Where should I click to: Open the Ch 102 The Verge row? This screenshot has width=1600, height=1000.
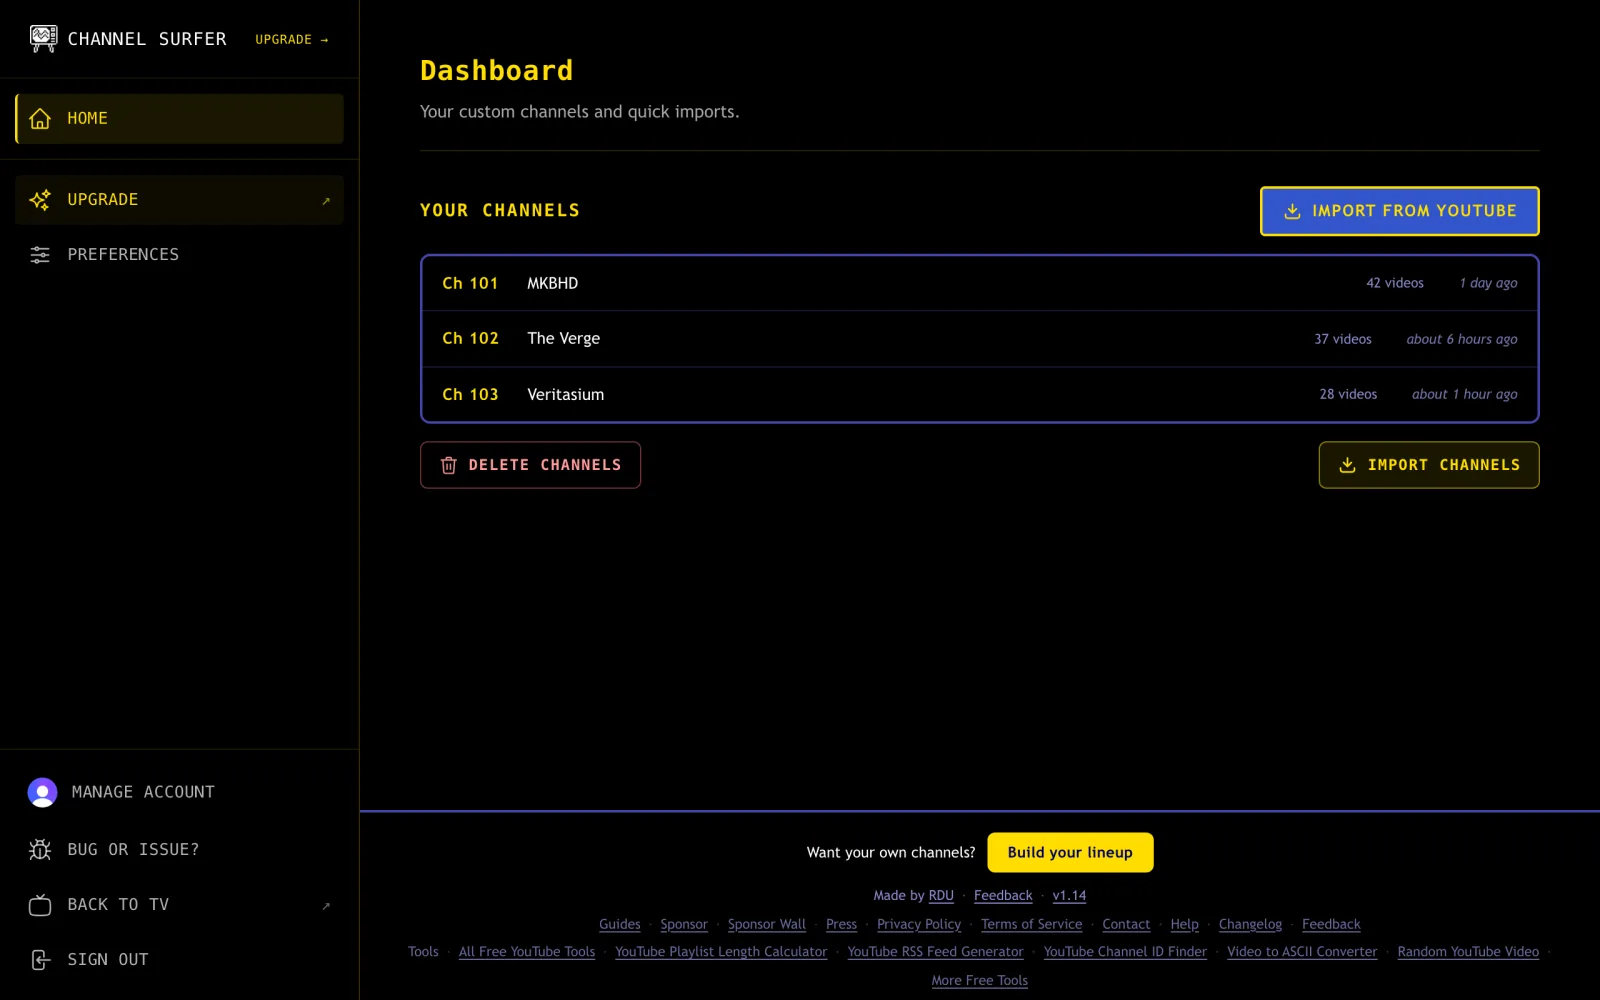[980, 339]
